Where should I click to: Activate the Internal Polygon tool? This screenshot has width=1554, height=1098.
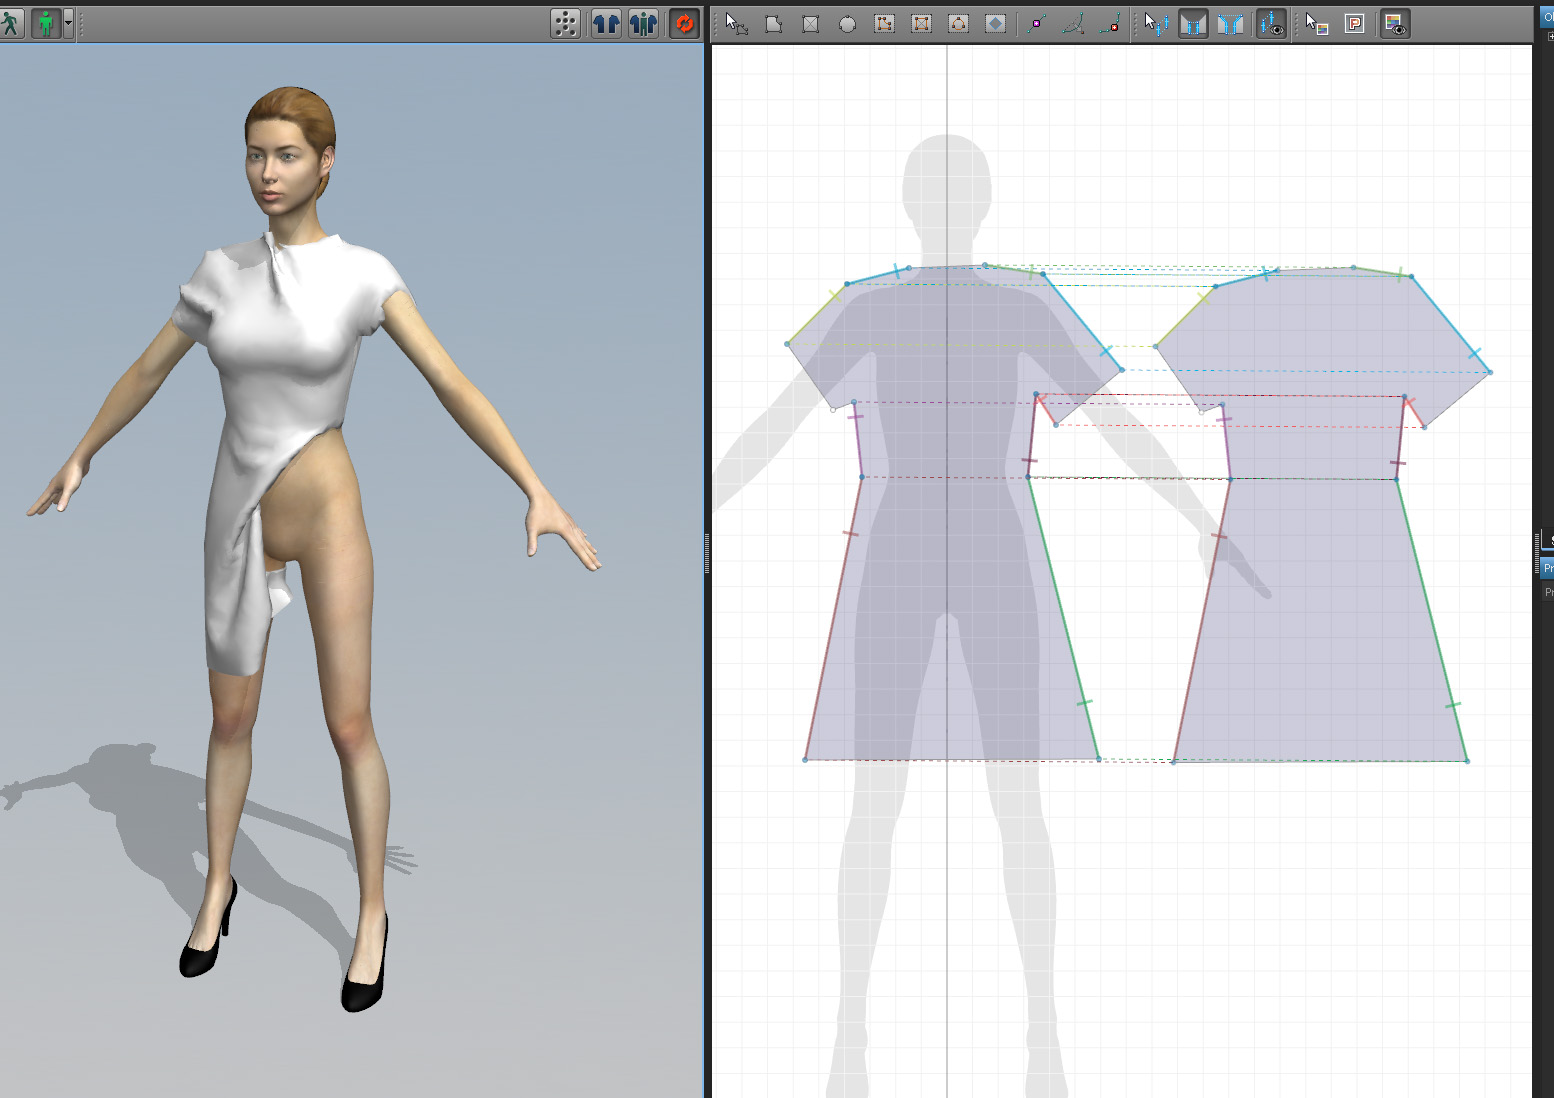pos(884,24)
